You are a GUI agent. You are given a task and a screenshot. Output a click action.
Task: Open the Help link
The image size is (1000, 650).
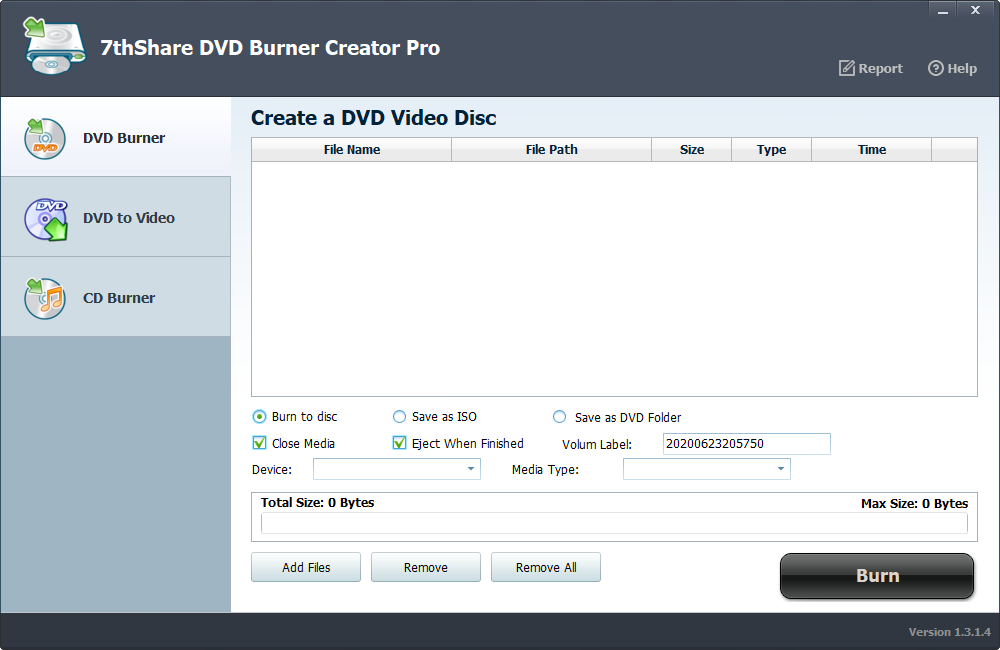[952, 68]
